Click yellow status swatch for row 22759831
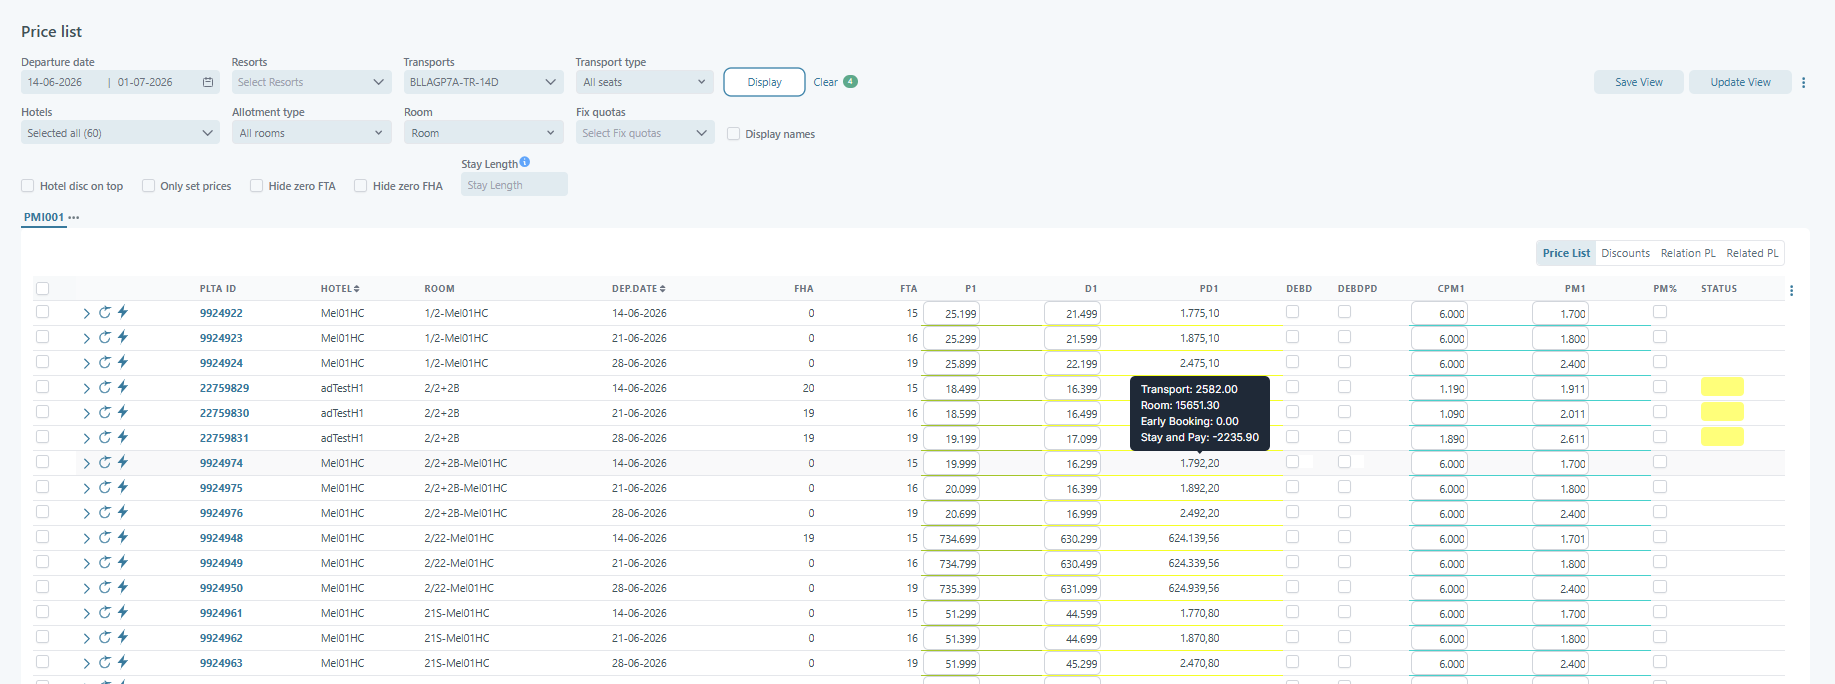The width and height of the screenshot is (1835, 684). (1722, 437)
